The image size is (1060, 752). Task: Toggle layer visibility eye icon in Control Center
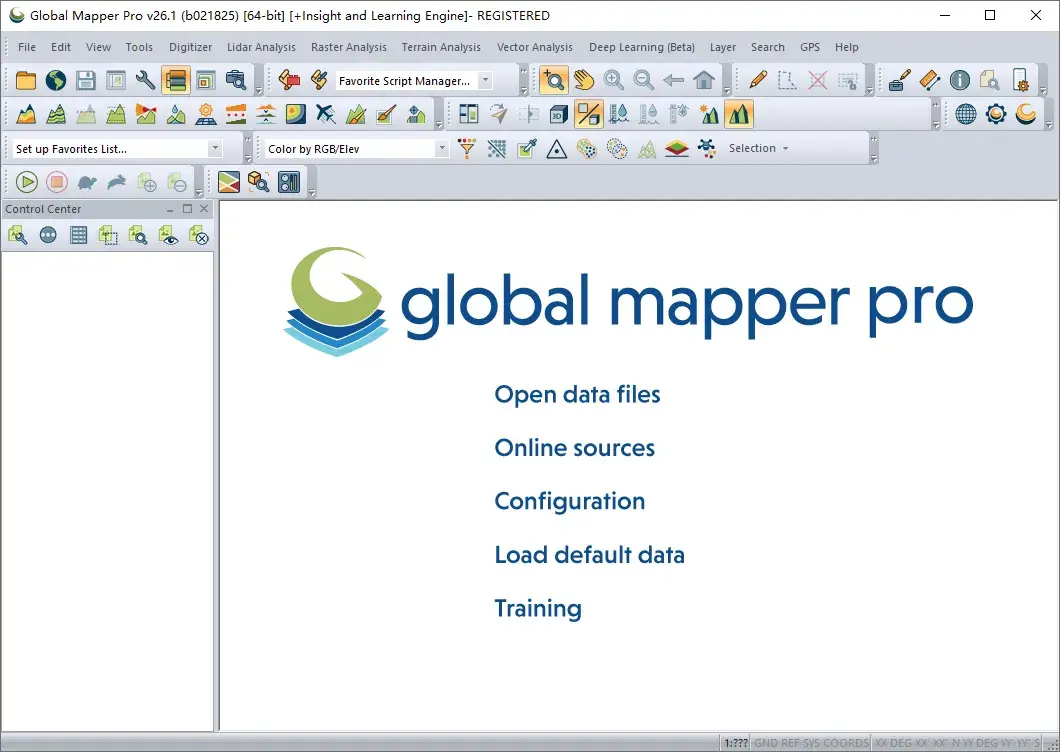coord(169,234)
